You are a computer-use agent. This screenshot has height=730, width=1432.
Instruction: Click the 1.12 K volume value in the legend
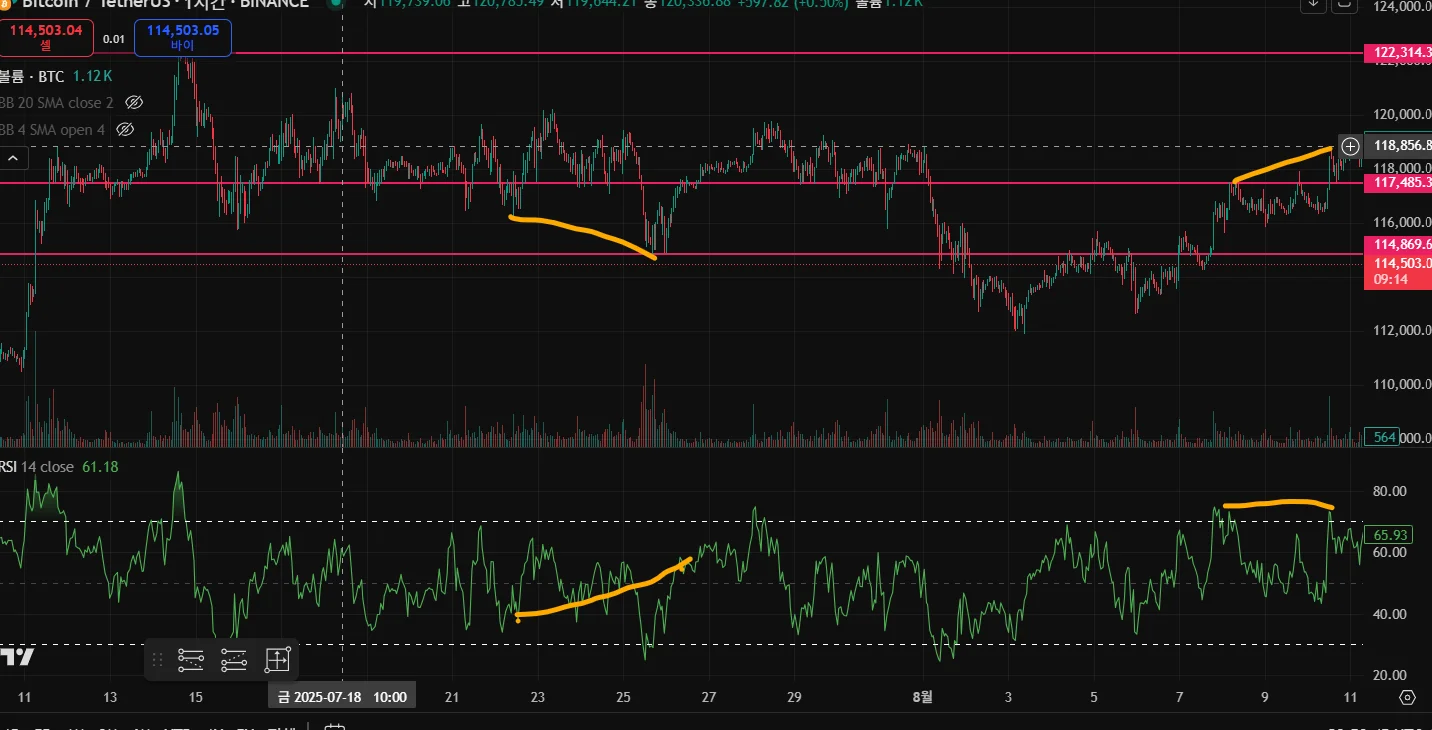pyautogui.click(x=93, y=75)
